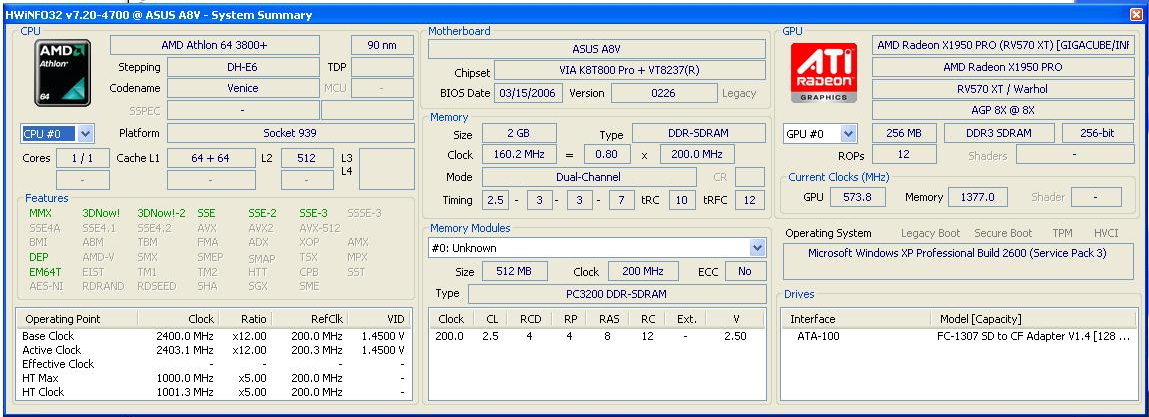Click the ROPs value '12'
Screen dimensions: 1149x417
tap(904, 155)
